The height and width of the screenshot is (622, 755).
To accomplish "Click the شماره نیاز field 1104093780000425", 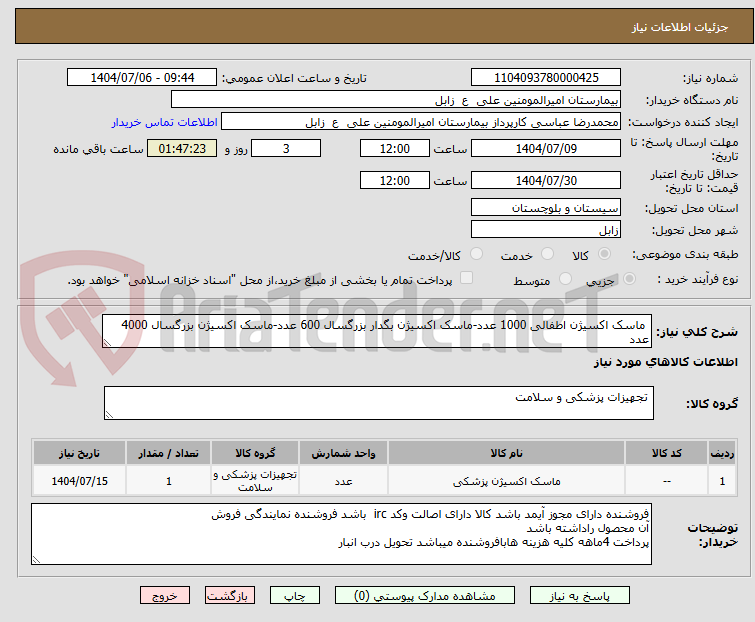I will pos(546,78).
